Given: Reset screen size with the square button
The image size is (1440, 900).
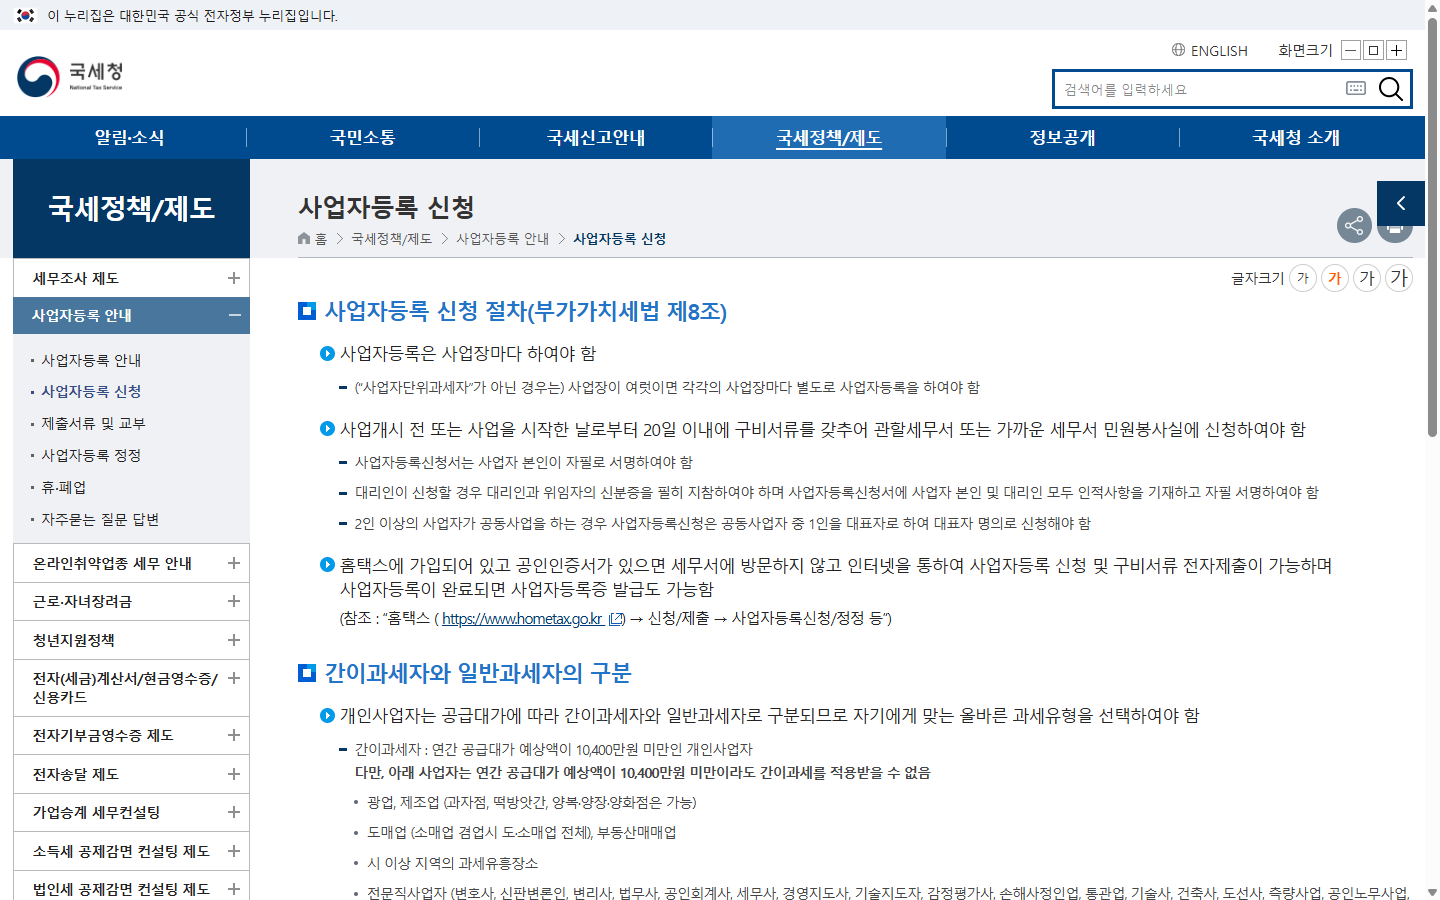Looking at the screenshot, I should 1374,50.
